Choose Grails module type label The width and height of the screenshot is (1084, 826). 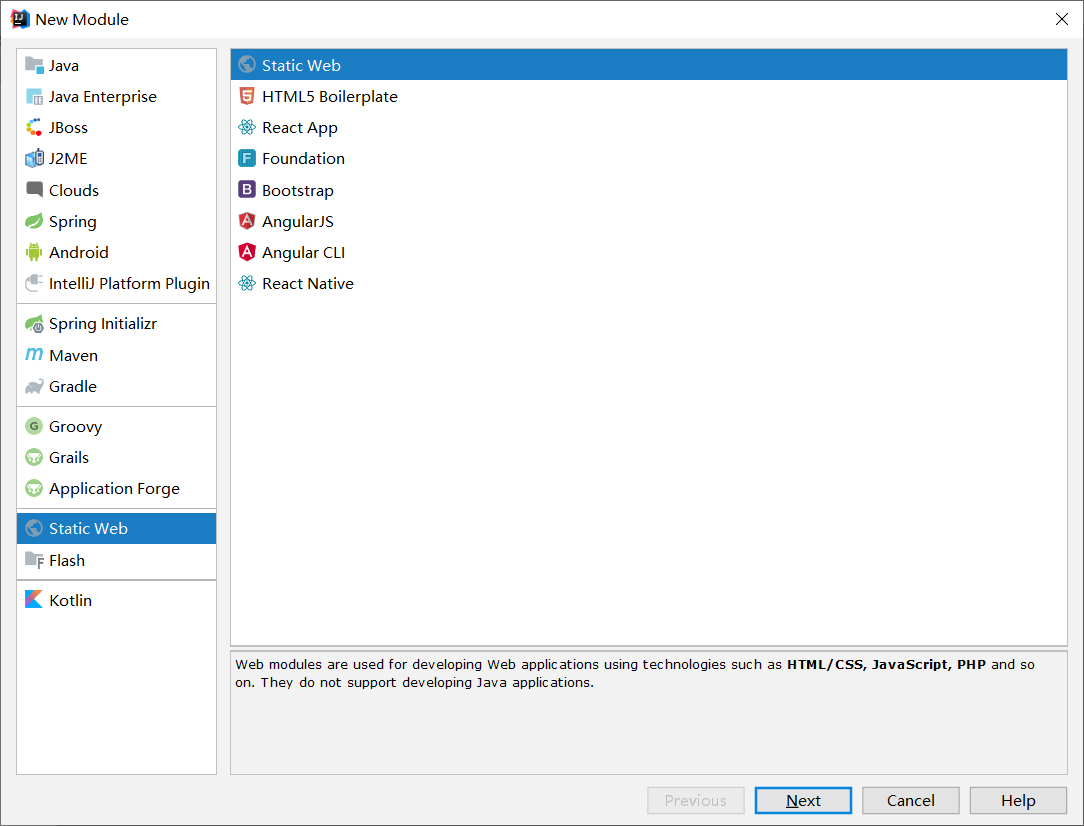point(68,458)
